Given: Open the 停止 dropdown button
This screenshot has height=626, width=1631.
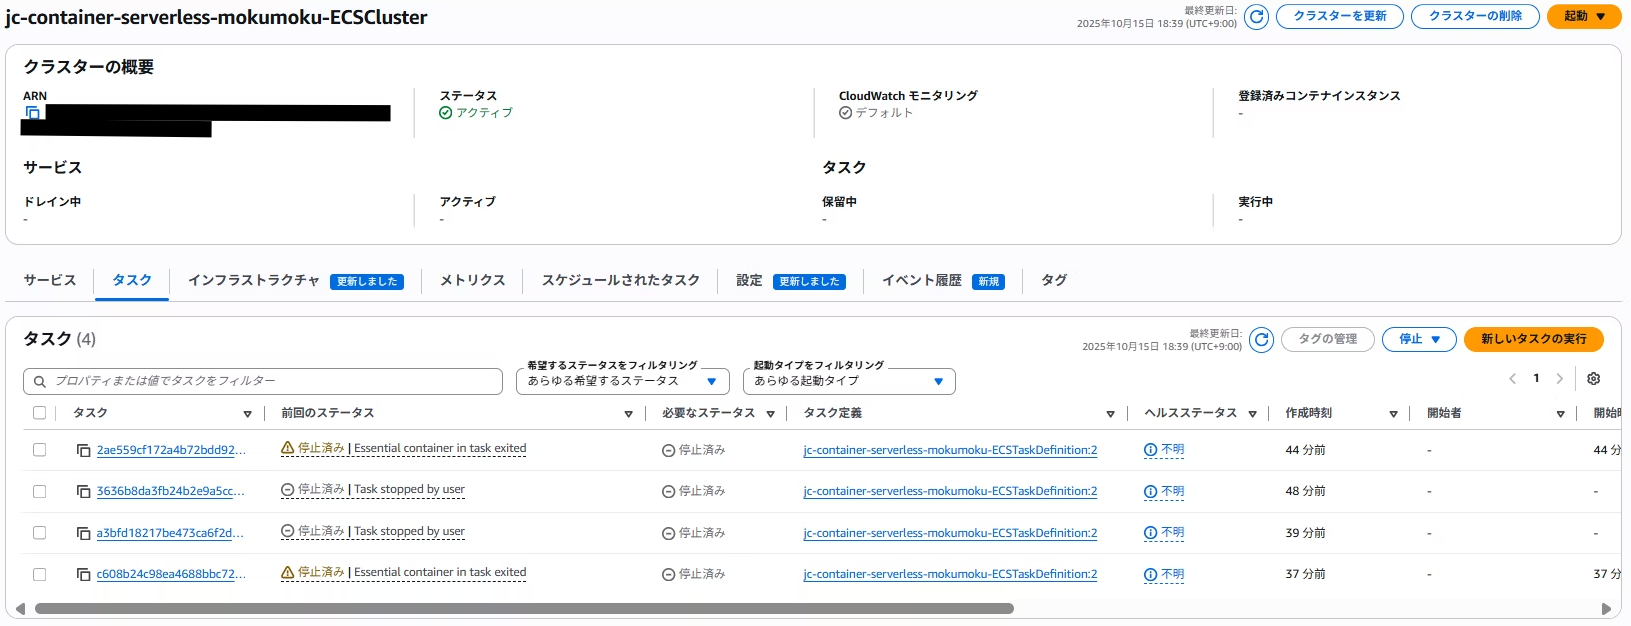Looking at the screenshot, I should (1419, 339).
